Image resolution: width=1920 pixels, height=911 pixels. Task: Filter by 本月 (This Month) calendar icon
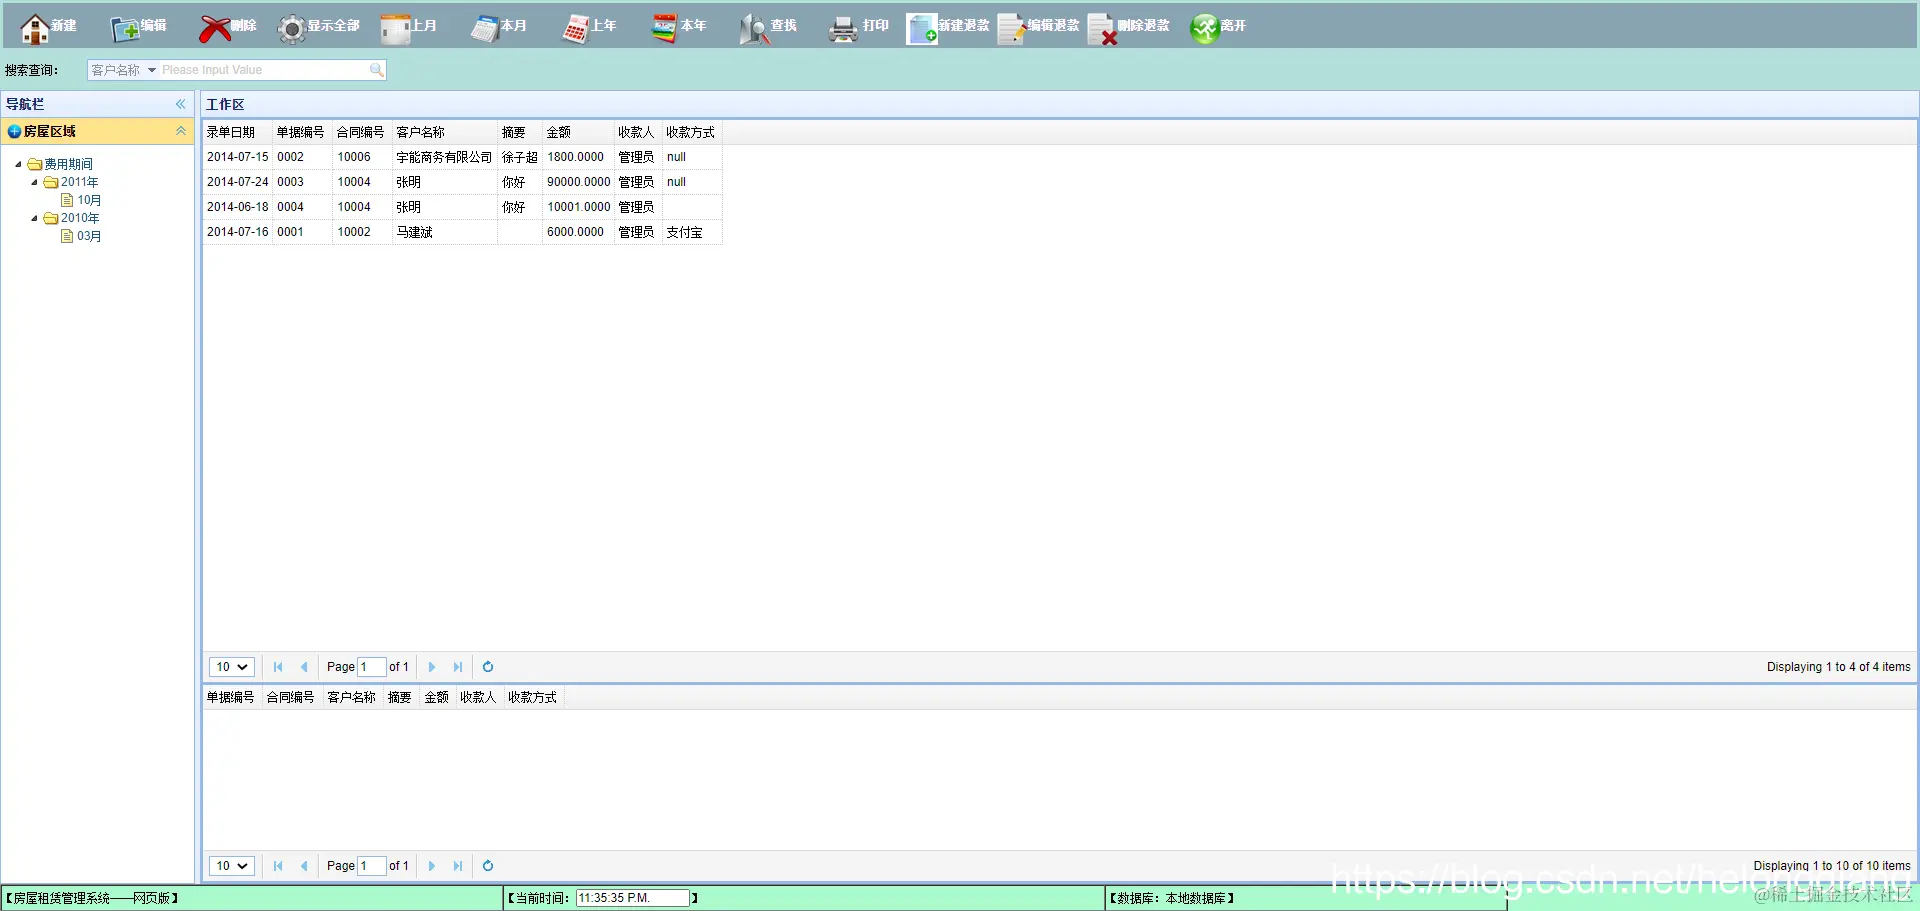pyautogui.click(x=485, y=28)
